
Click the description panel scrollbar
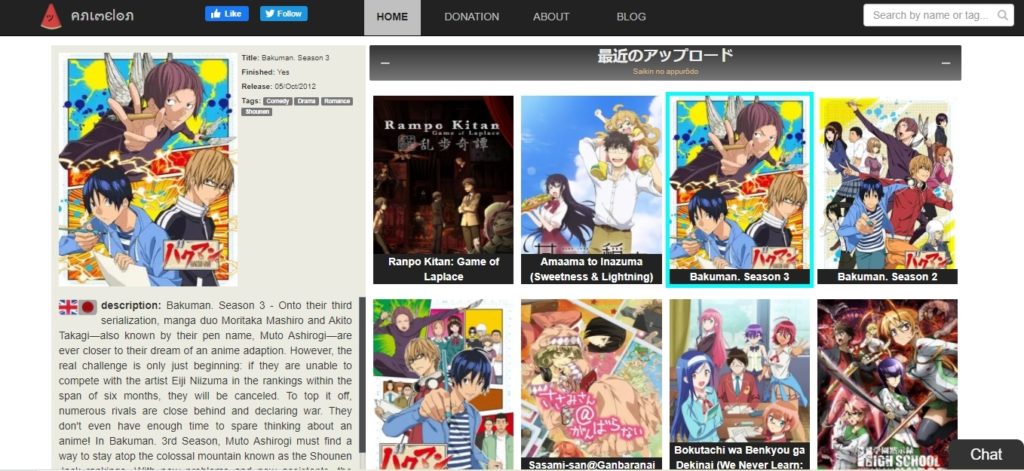point(362,374)
